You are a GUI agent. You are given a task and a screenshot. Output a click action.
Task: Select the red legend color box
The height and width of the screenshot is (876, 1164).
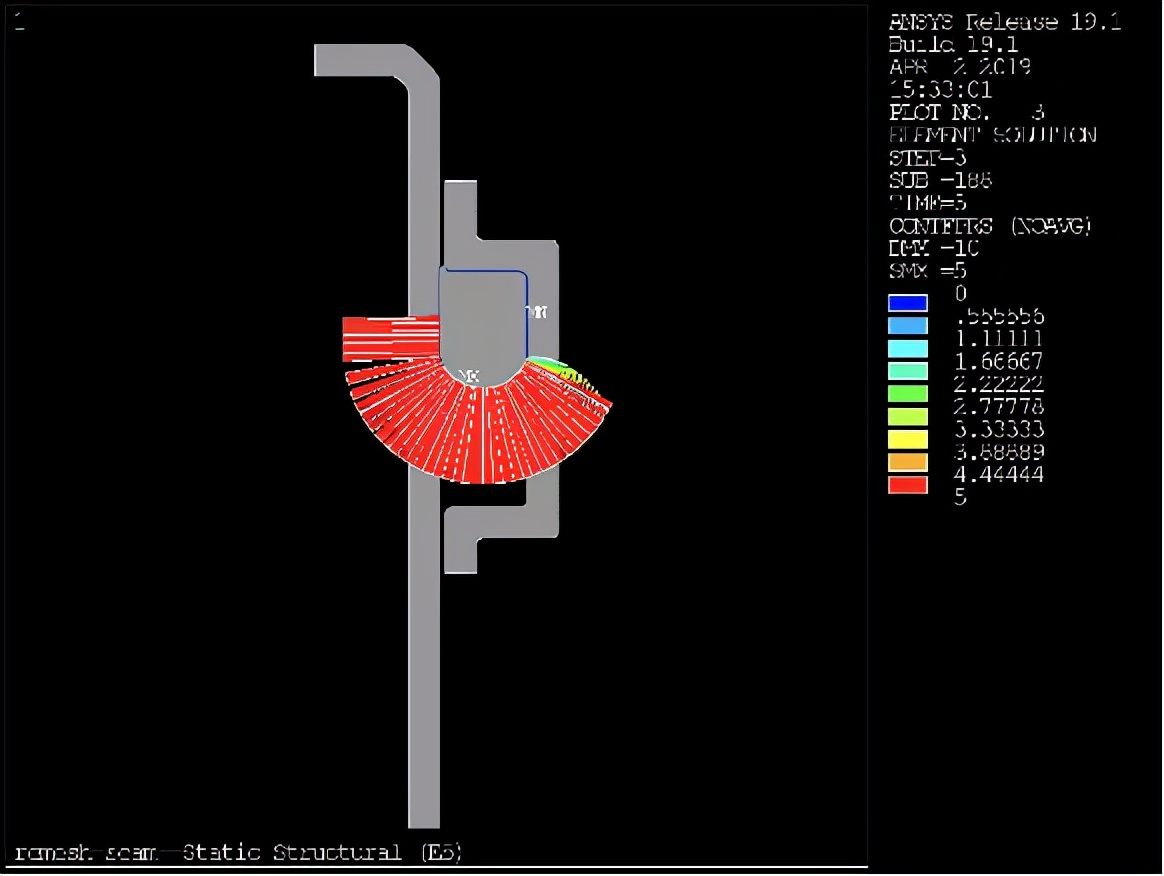[x=908, y=485]
